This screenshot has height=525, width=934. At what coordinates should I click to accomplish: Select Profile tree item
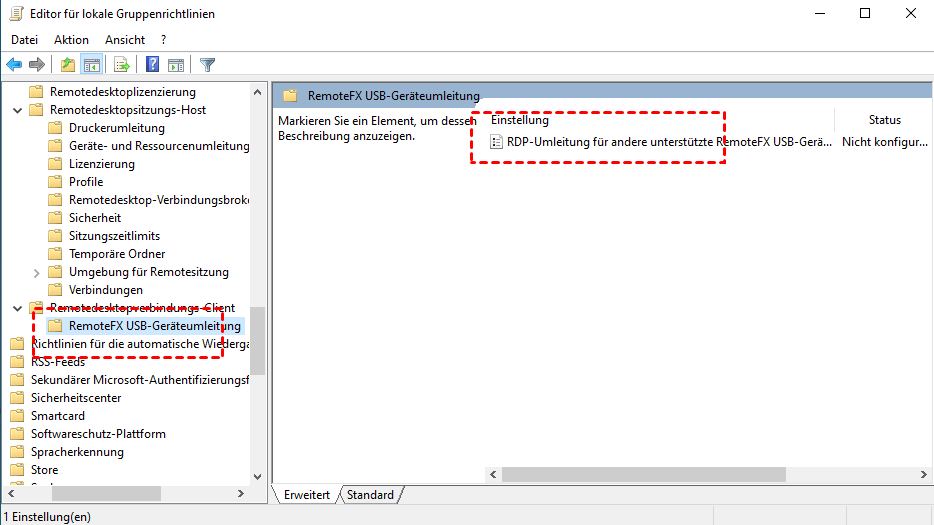tap(86, 182)
